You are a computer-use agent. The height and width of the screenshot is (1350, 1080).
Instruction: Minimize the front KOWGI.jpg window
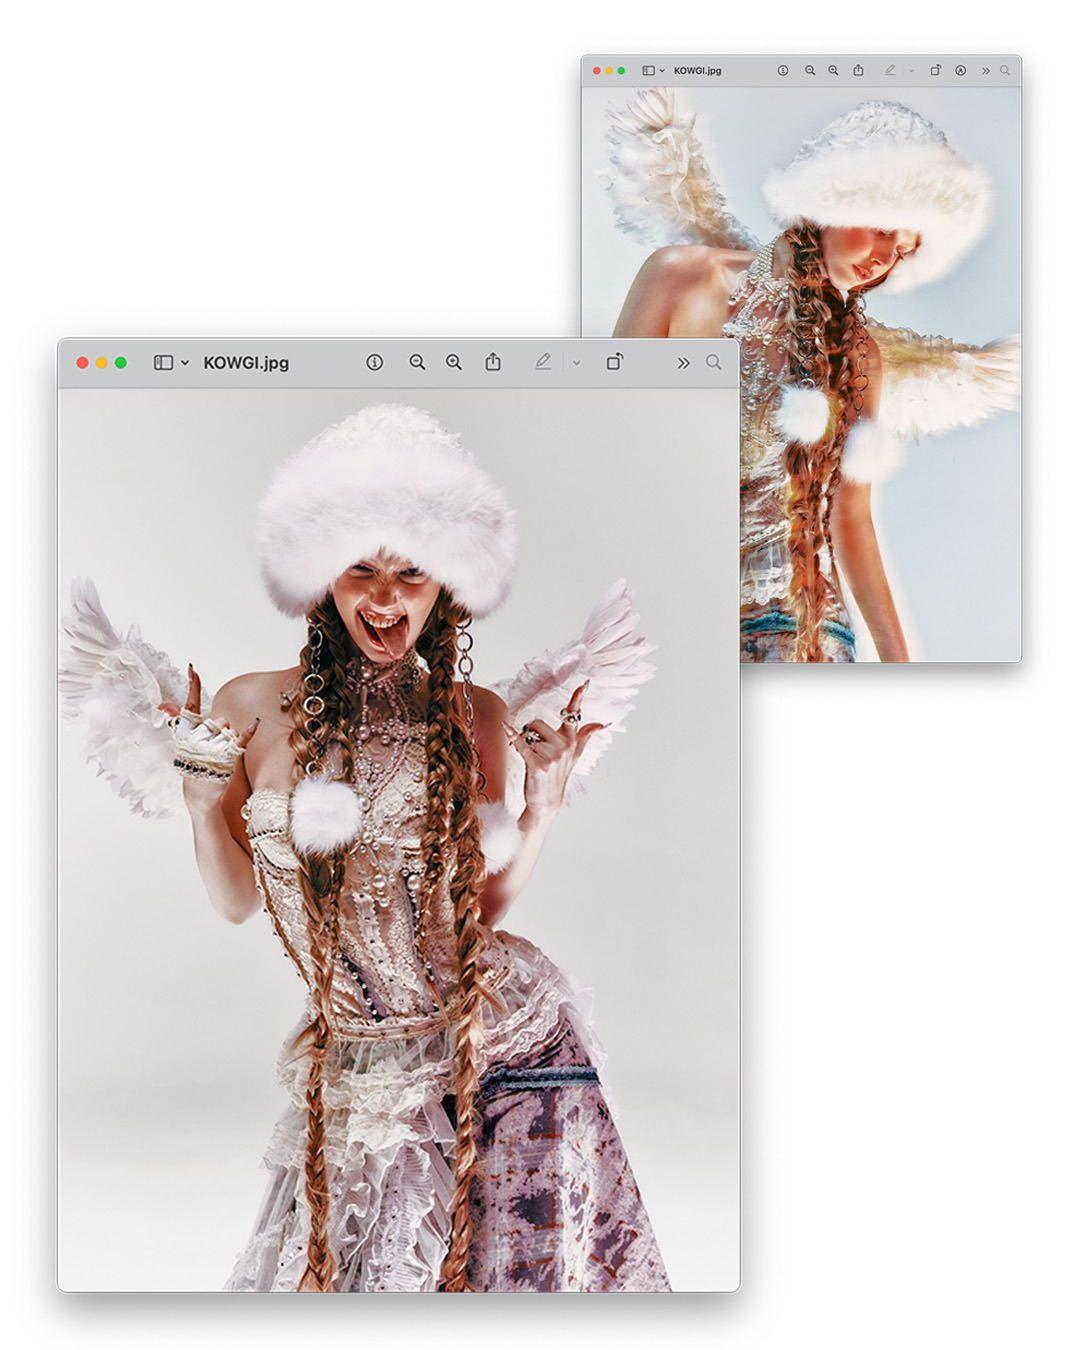(x=101, y=363)
